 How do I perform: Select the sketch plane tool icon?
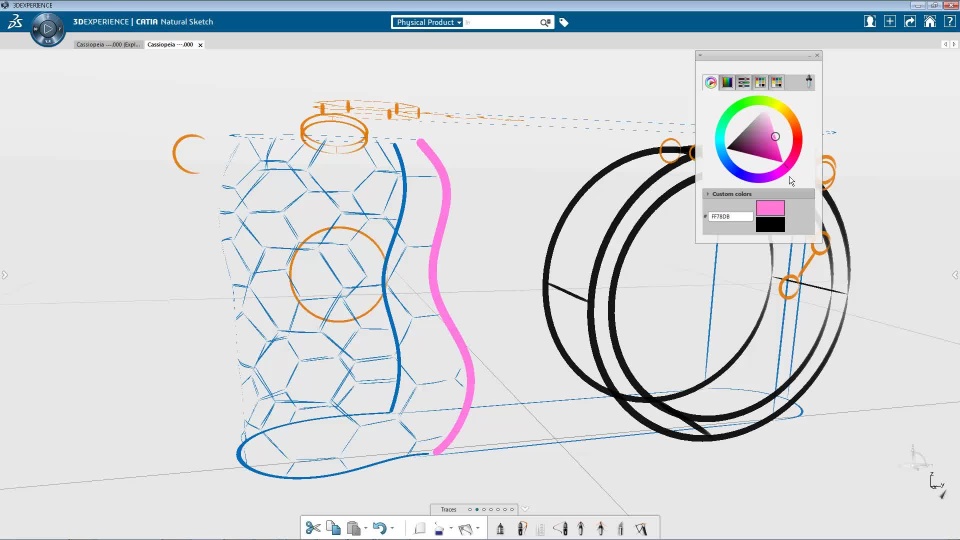tap(465, 528)
